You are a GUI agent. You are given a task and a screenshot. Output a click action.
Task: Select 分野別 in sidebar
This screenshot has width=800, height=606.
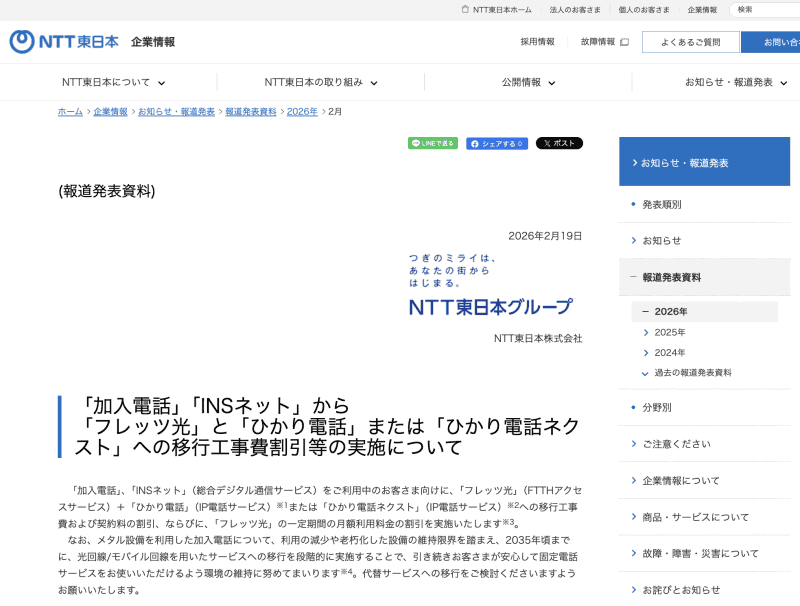657,408
